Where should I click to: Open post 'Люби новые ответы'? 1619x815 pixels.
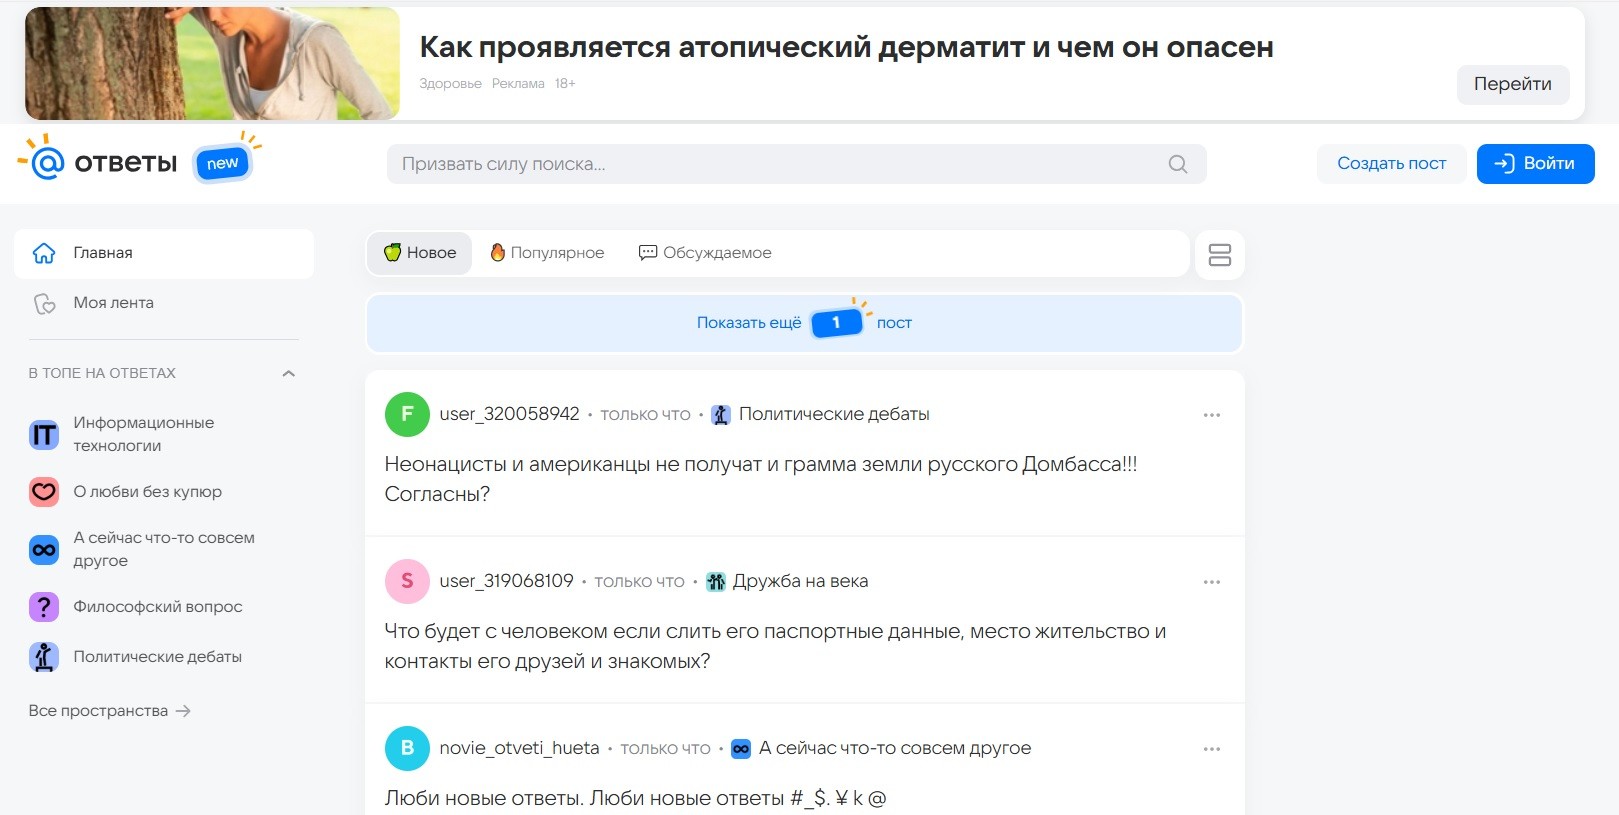point(635,798)
